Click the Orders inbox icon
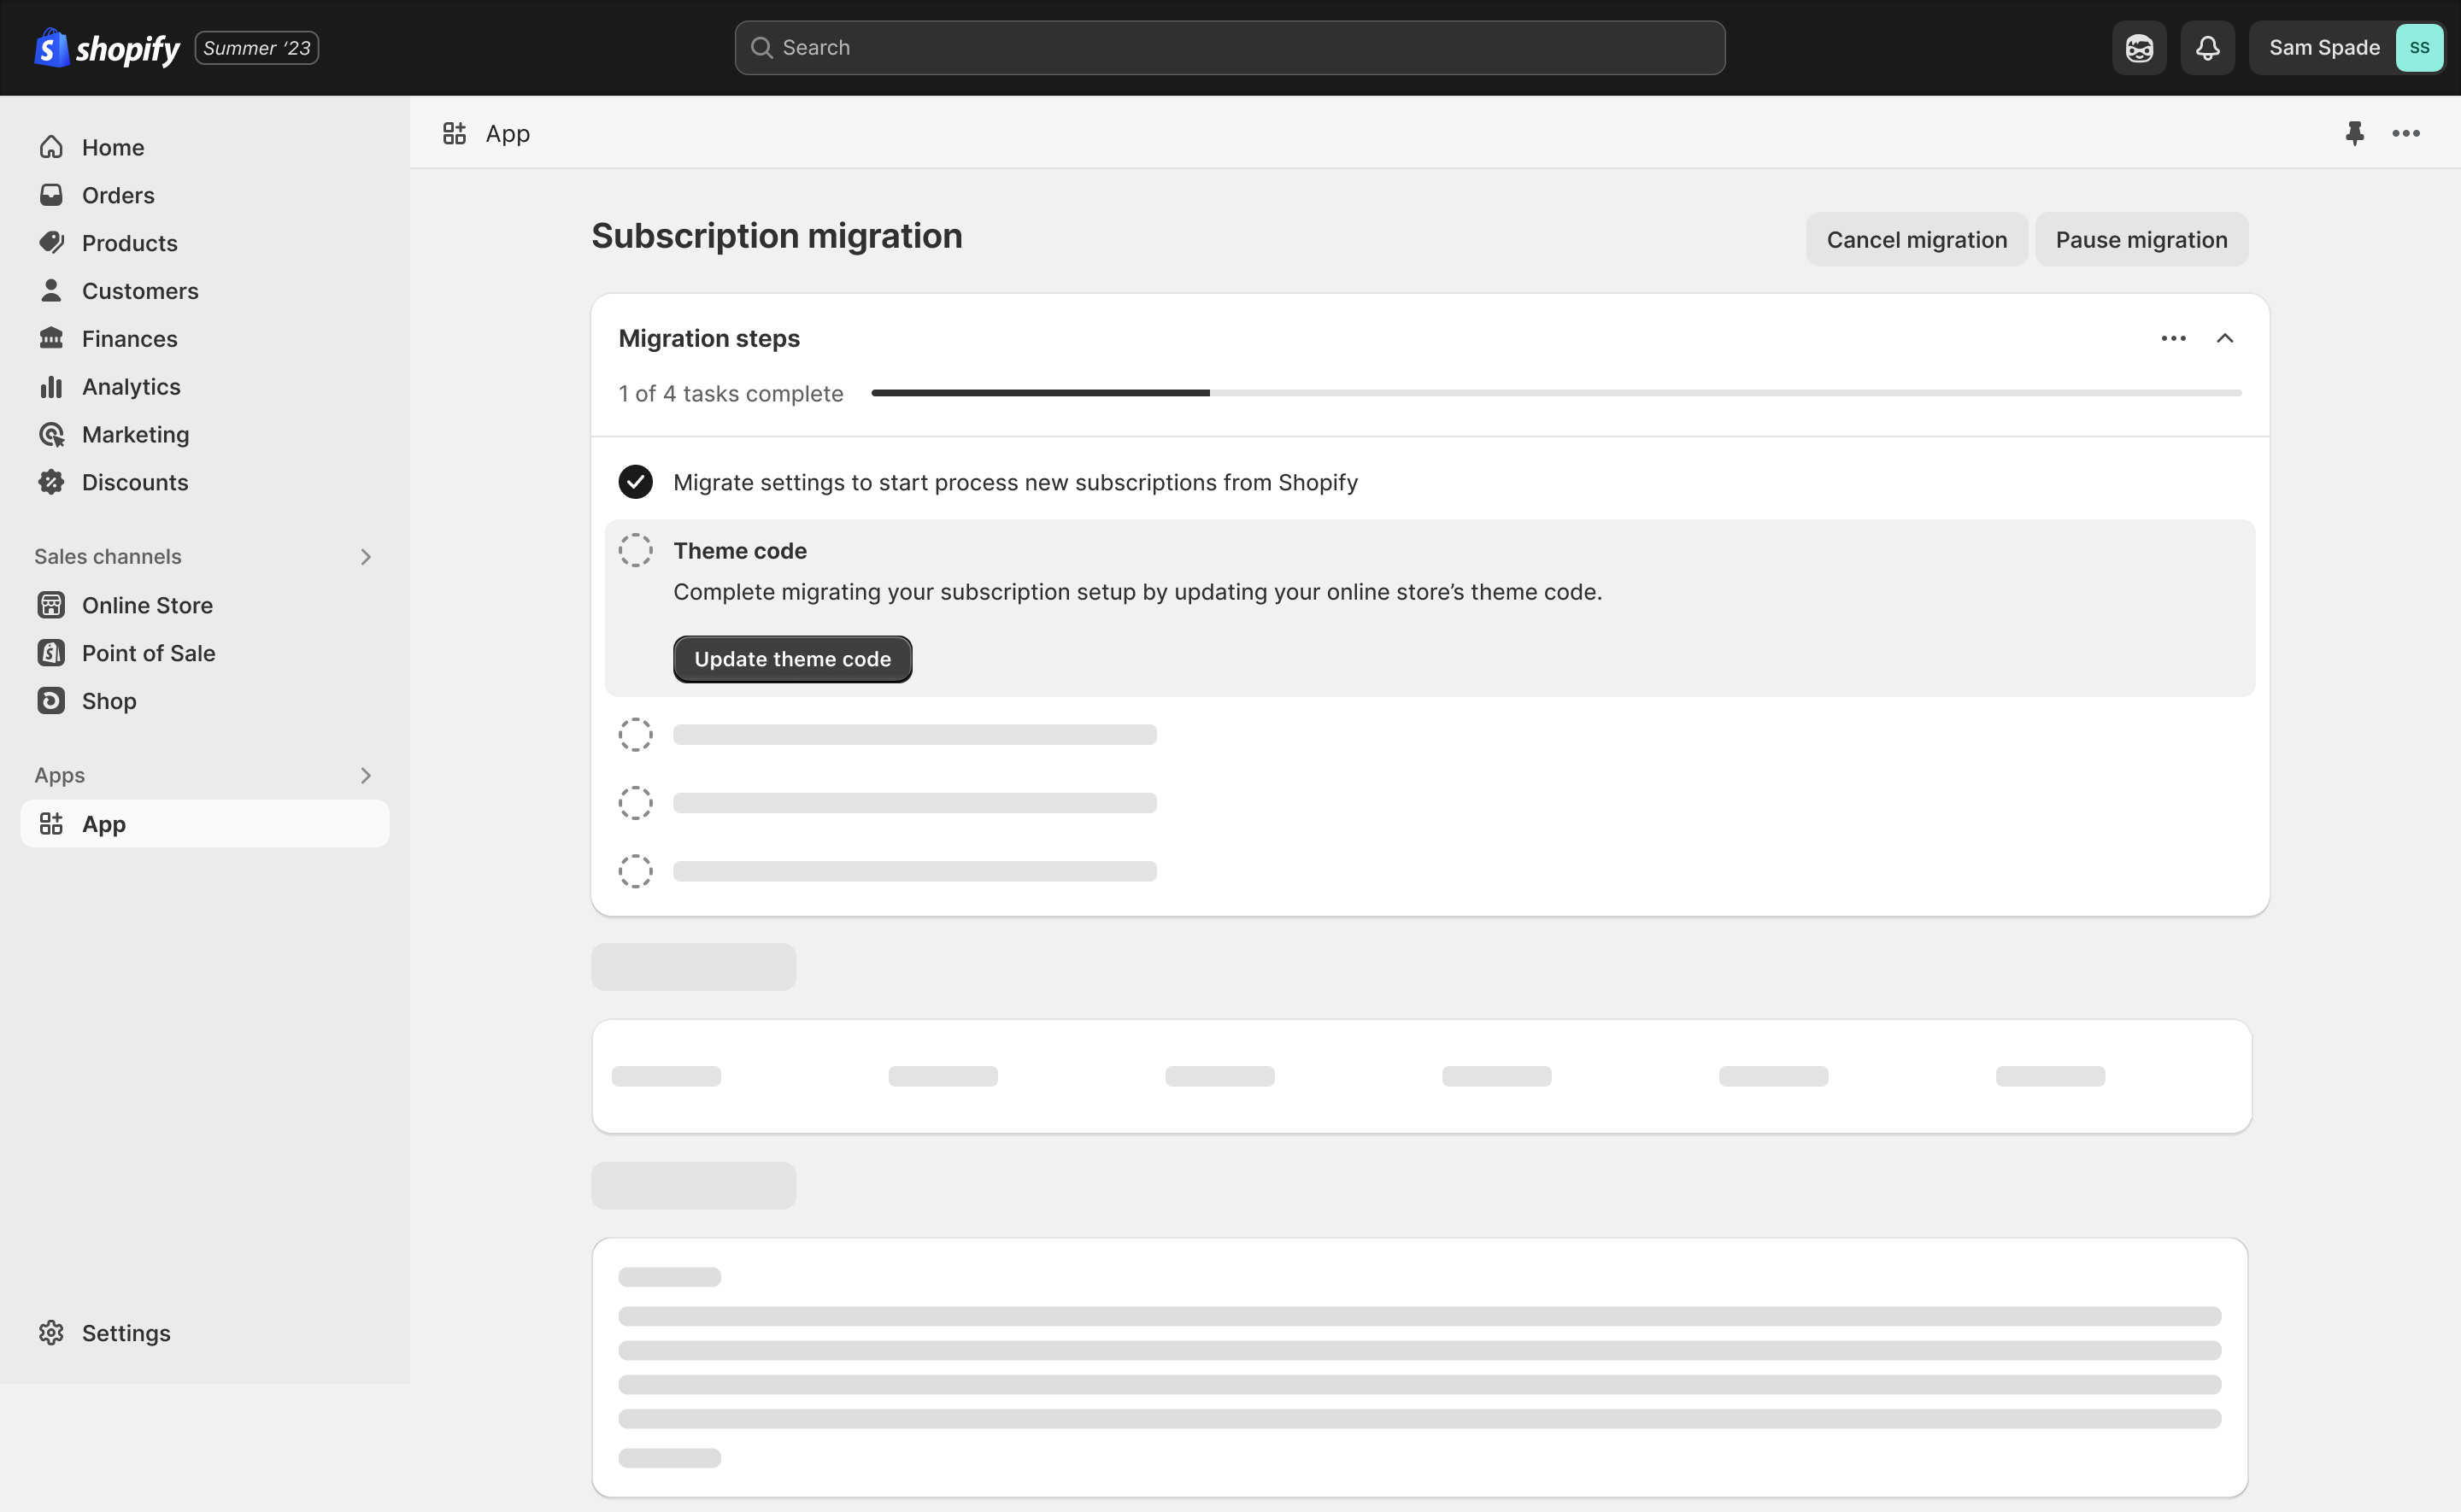 (x=52, y=195)
